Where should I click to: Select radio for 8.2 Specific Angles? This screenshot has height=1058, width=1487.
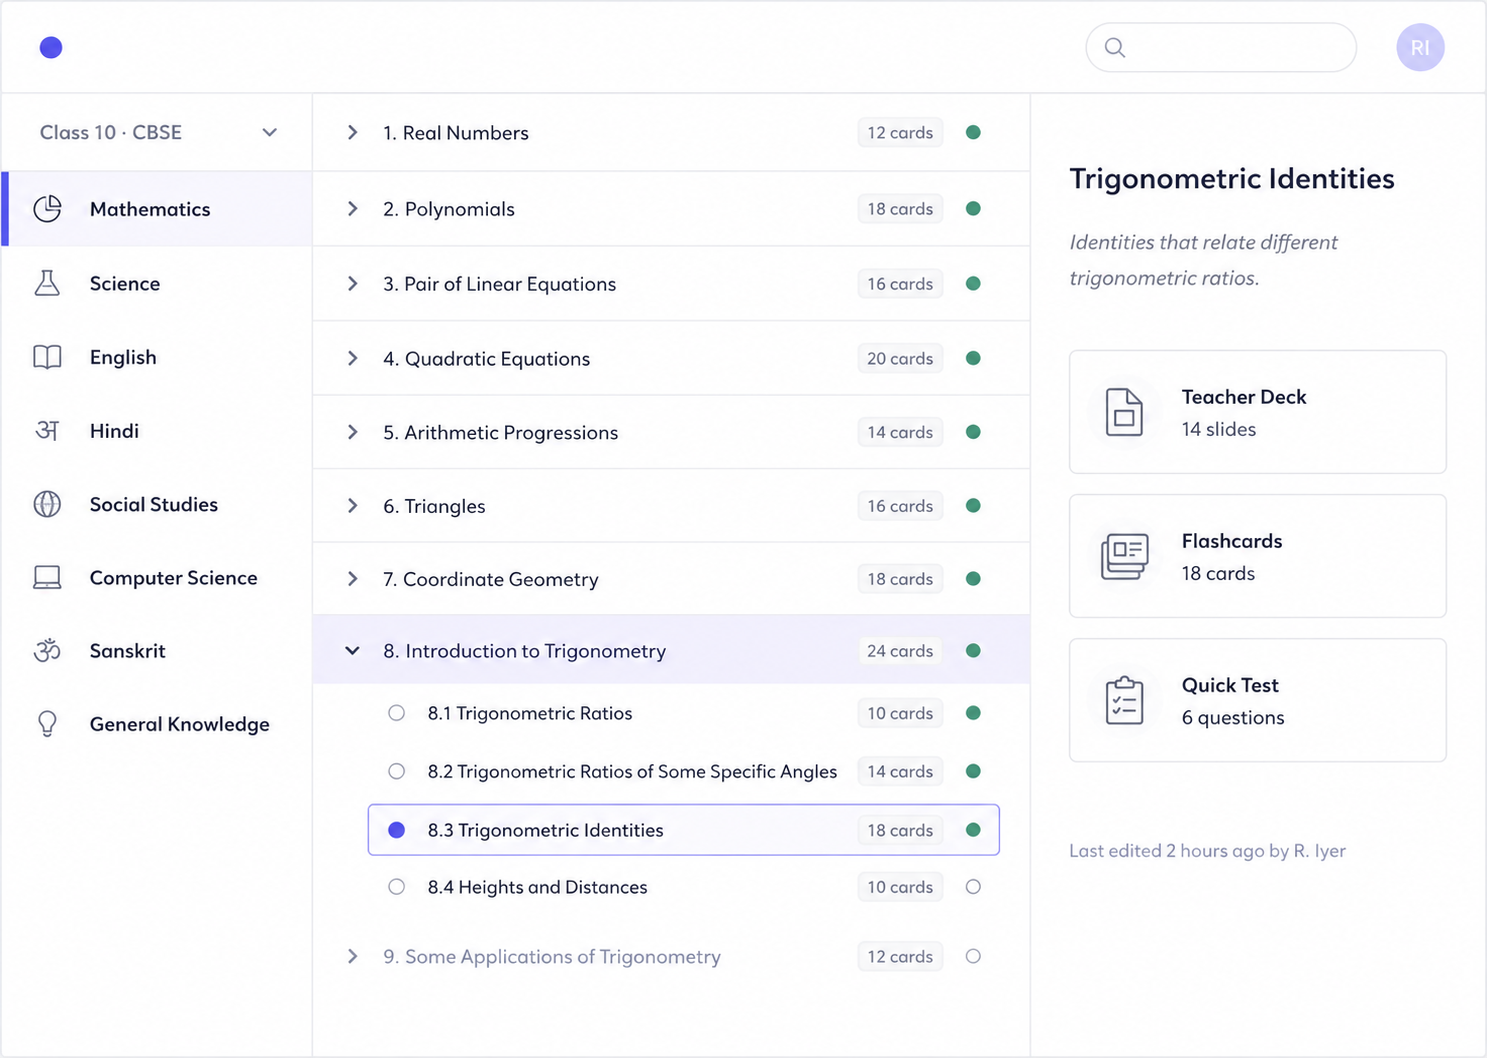pos(397,771)
